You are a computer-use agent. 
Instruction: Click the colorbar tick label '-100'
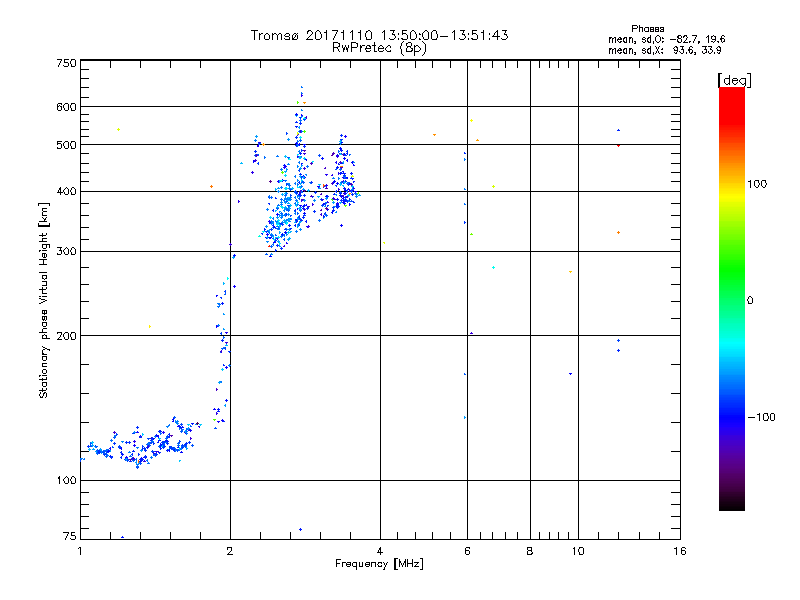click(x=762, y=417)
